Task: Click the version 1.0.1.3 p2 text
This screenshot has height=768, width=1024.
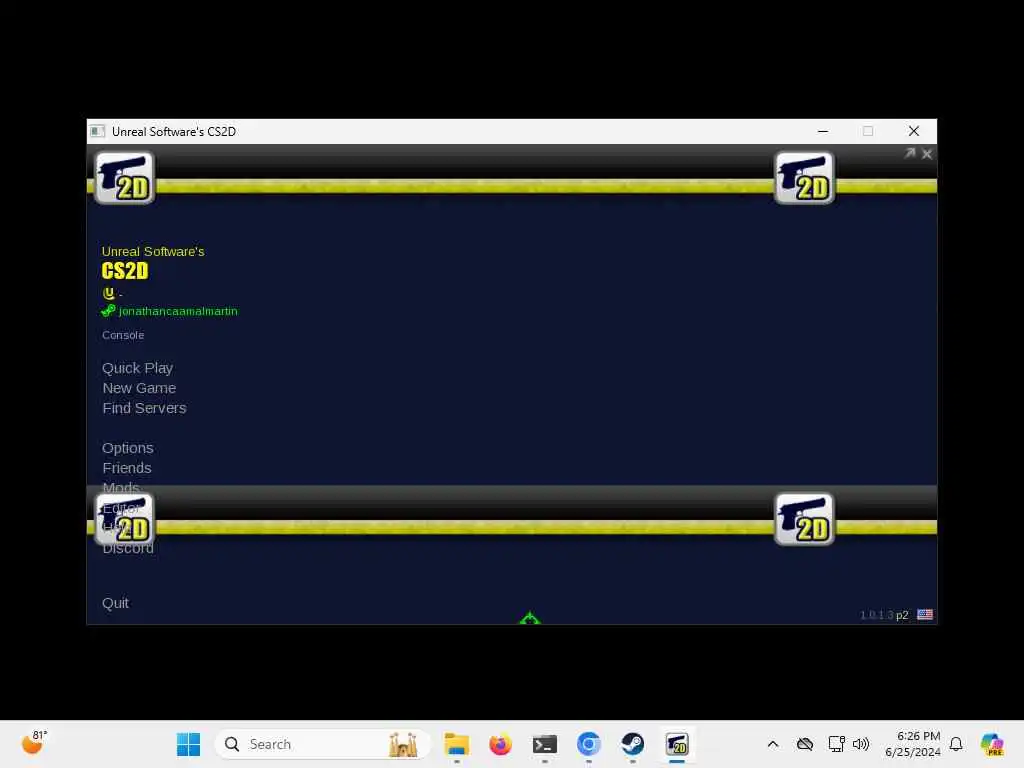Action: pos(884,615)
